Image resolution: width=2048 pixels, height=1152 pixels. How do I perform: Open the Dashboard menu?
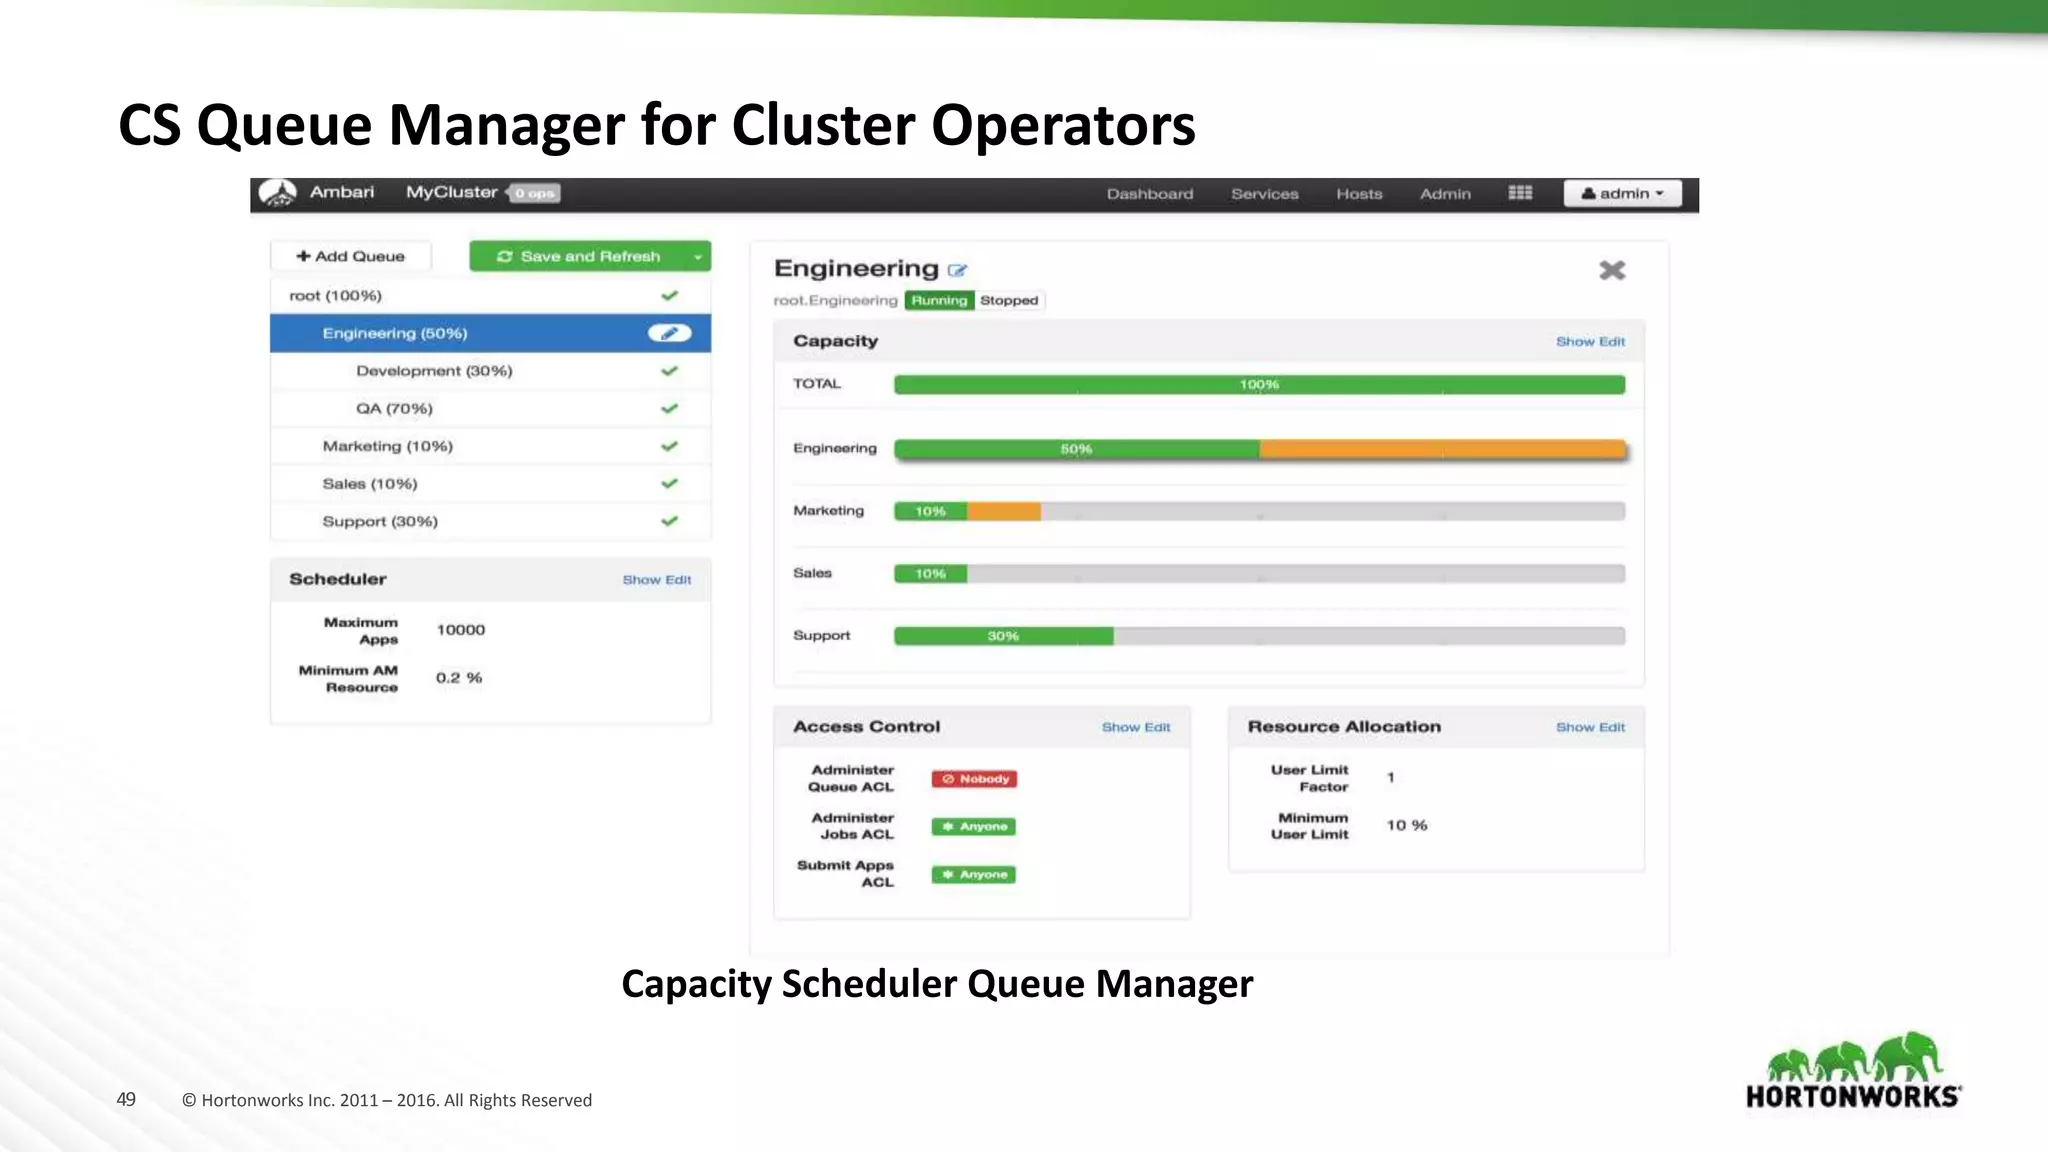click(1150, 194)
